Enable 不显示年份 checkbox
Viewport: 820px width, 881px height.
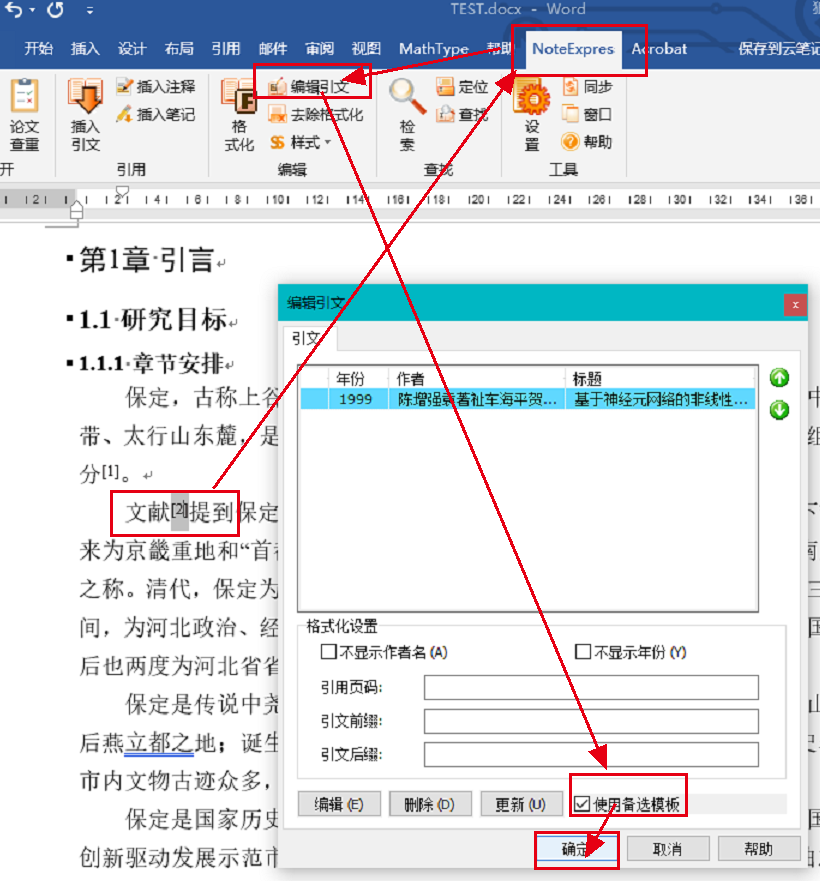(x=583, y=652)
